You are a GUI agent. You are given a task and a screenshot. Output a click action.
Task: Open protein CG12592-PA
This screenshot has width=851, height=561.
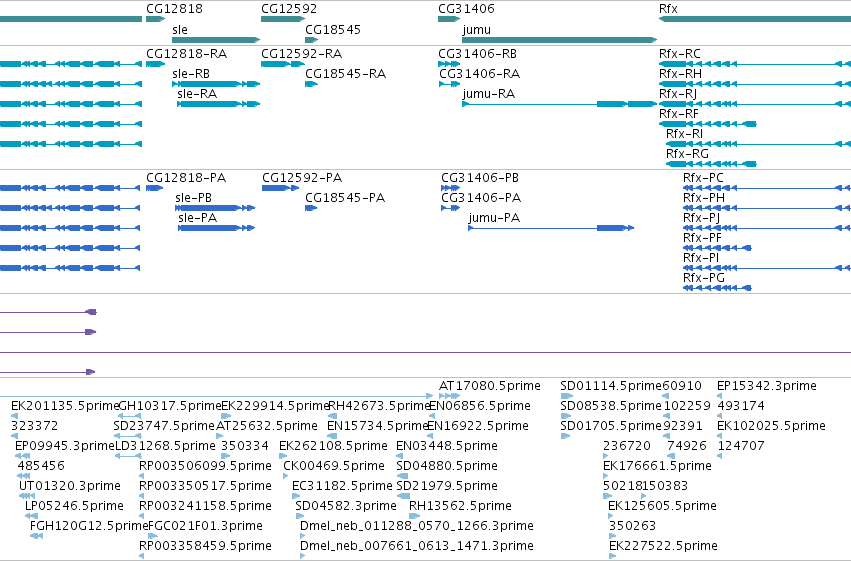[302, 178]
